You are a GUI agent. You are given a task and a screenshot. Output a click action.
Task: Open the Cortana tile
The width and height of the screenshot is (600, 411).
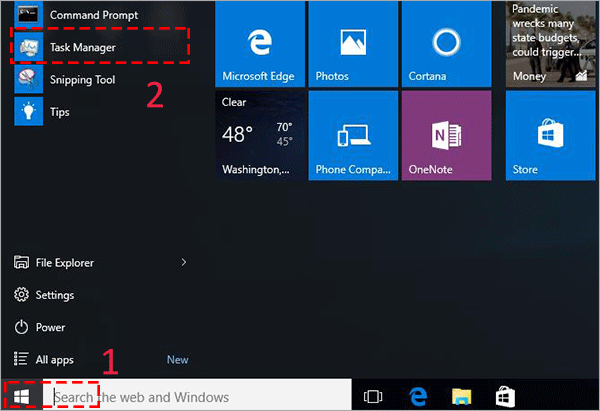pyautogui.click(x=447, y=44)
